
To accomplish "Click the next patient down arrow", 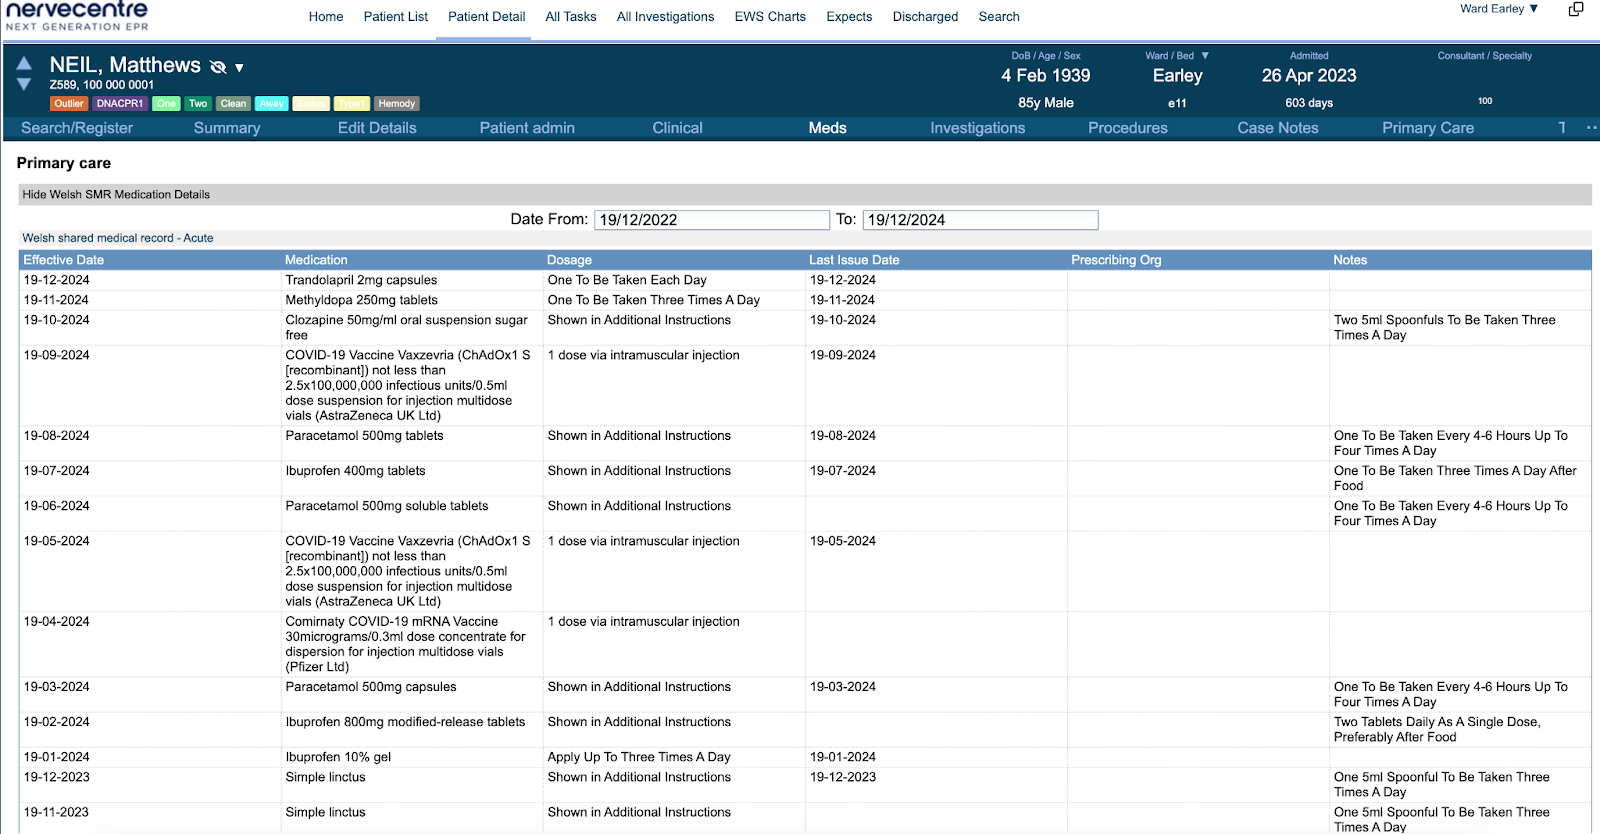I will point(24,84).
